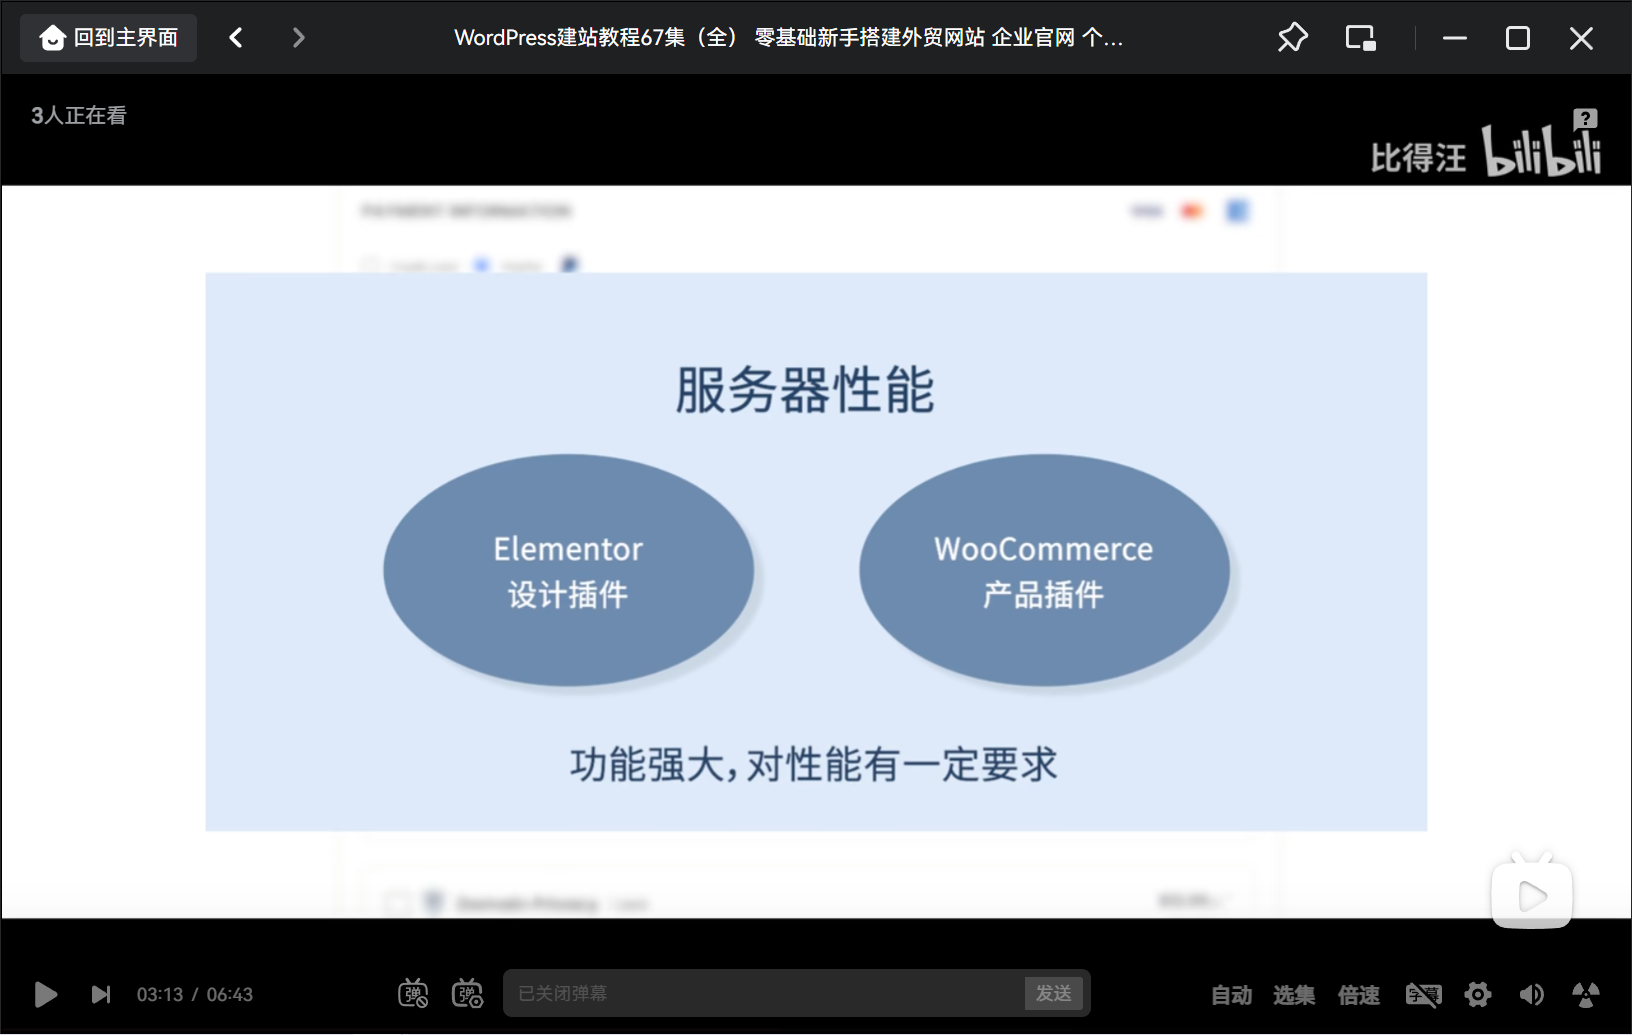Toggle the subtitles icon
Viewport: 1632px width, 1035px height.
pos(1423,994)
